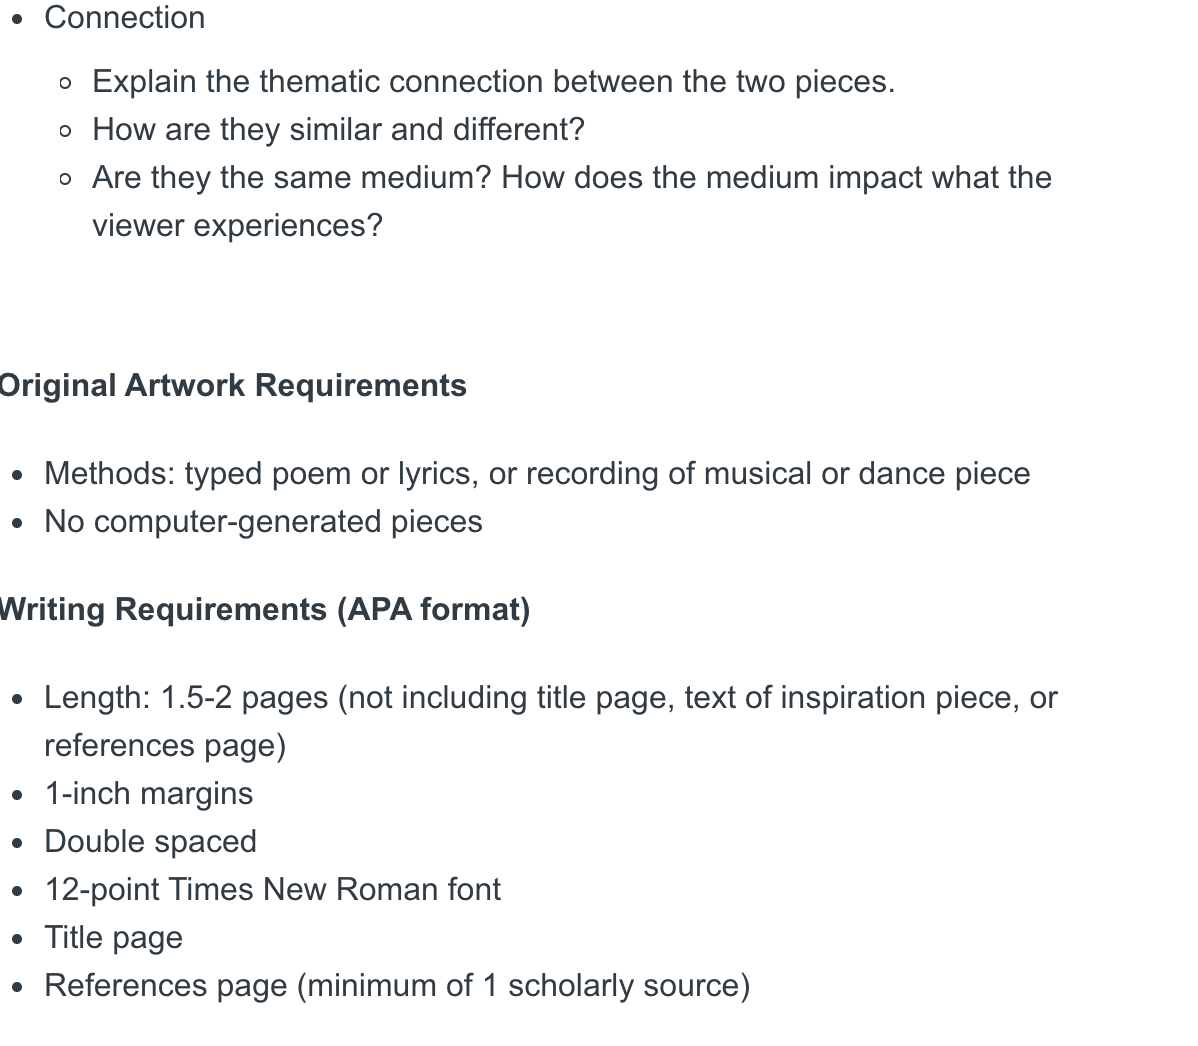Click the 'Explain the thematic connection' line

[494, 82]
